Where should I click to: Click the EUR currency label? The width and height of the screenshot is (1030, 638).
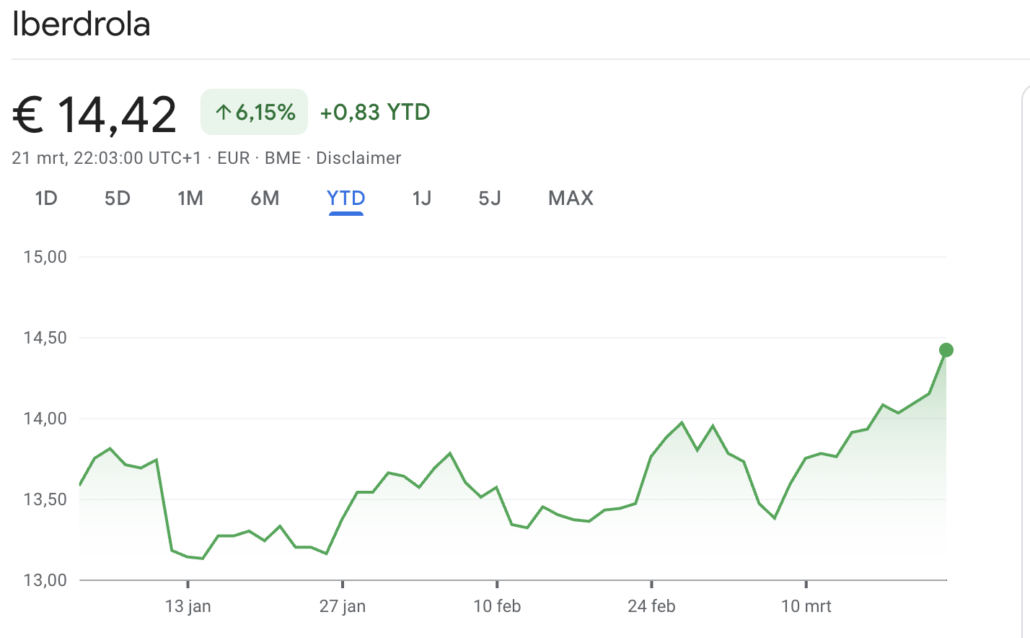233,158
